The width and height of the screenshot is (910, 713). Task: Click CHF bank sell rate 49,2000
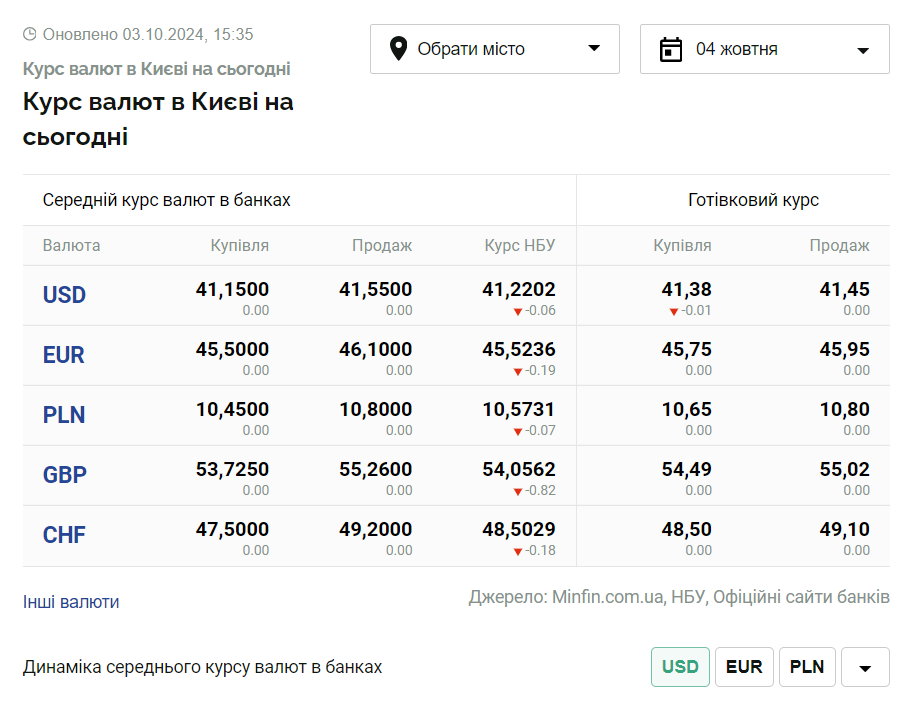pos(375,529)
